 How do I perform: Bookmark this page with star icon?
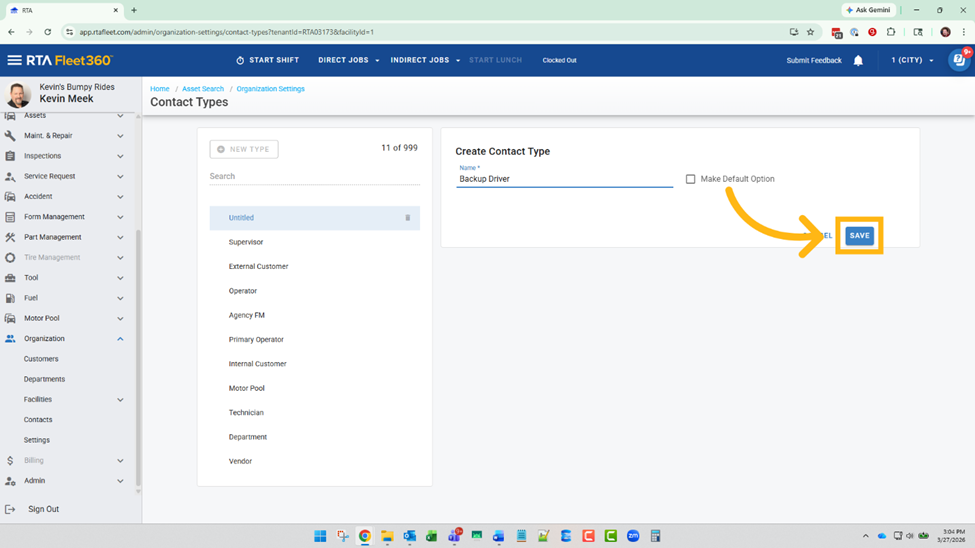[x=810, y=32]
